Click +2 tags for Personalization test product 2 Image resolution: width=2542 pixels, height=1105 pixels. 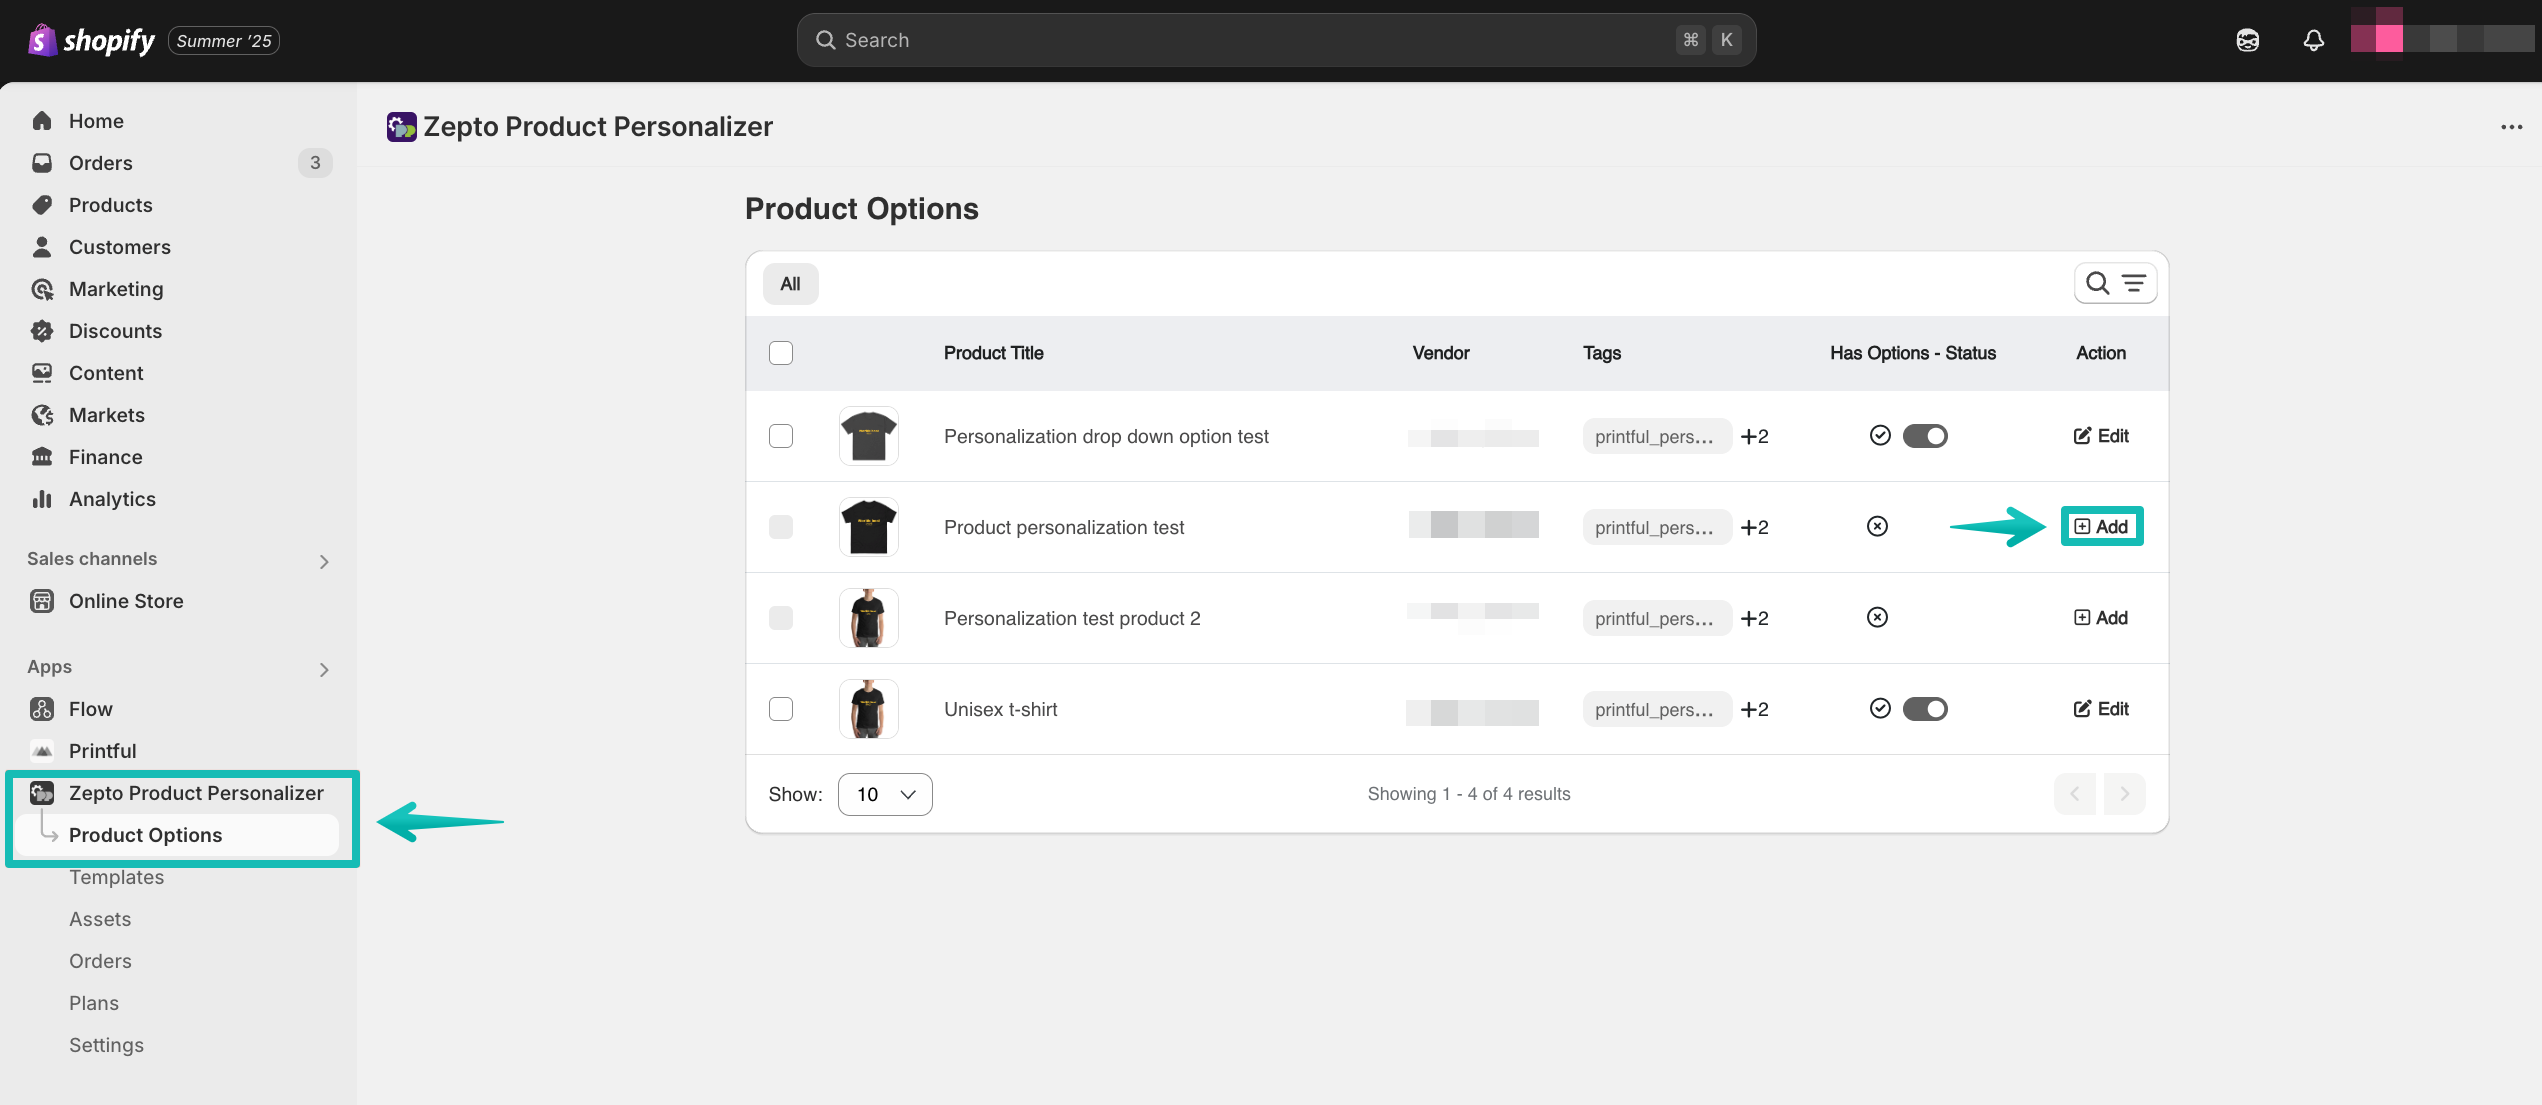pyautogui.click(x=1755, y=618)
